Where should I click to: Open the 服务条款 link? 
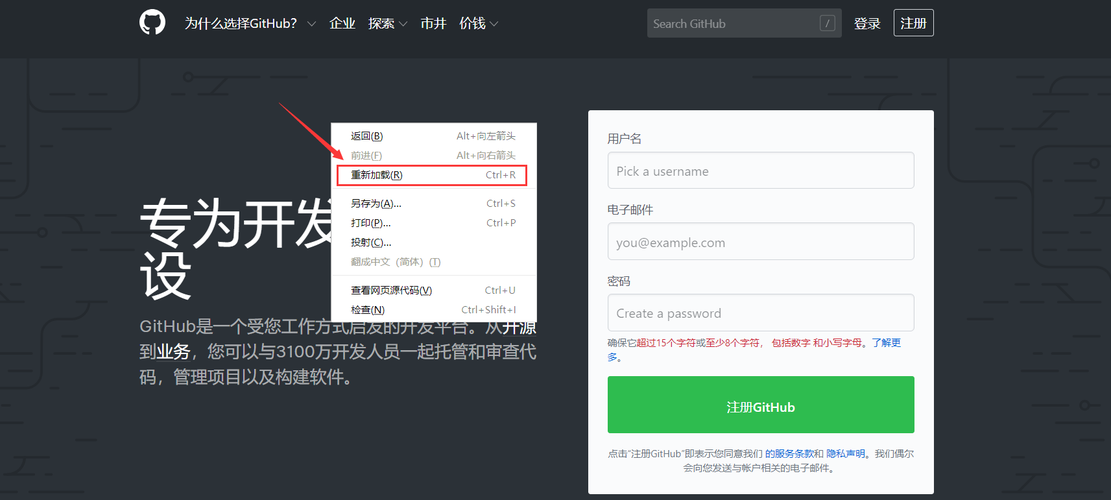(788, 453)
